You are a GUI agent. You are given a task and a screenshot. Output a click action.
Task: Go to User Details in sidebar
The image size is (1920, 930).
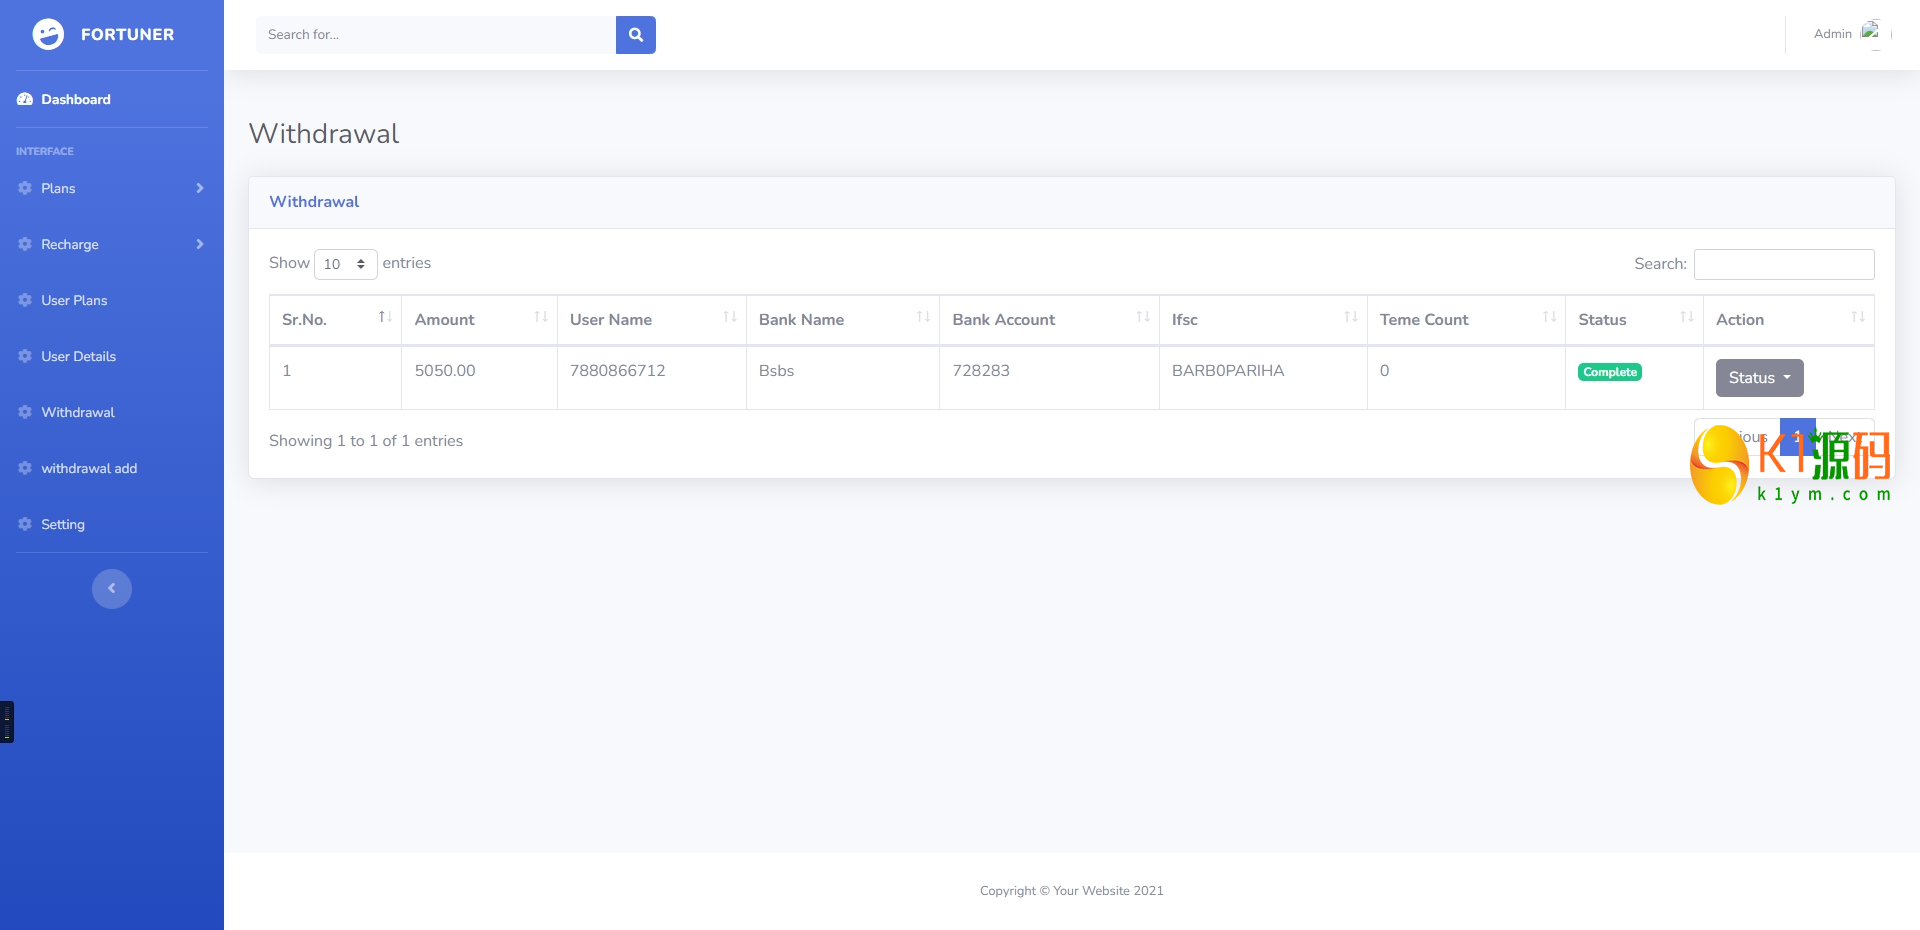pos(78,357)
